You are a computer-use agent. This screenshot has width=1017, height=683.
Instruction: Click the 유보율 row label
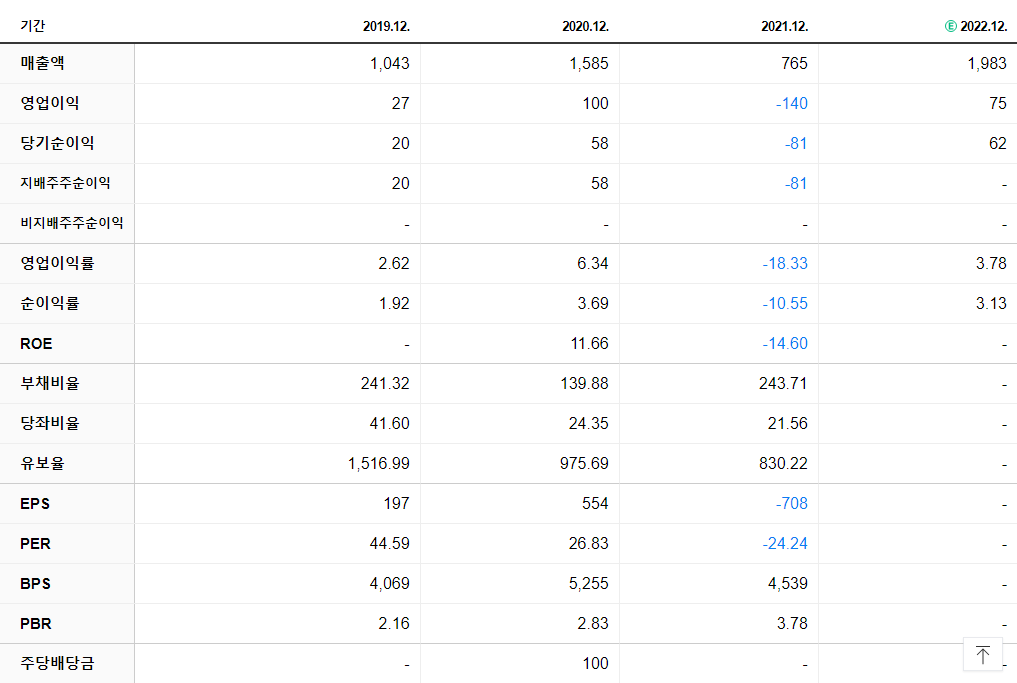tap(42, 463)
